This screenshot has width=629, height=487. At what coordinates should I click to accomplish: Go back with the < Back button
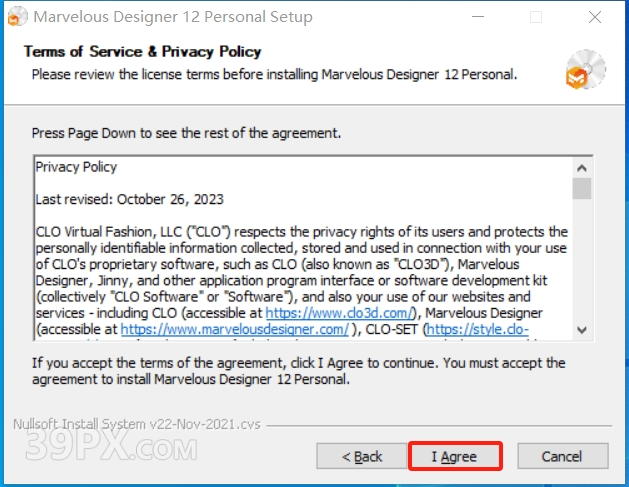[x=362, y=456]
